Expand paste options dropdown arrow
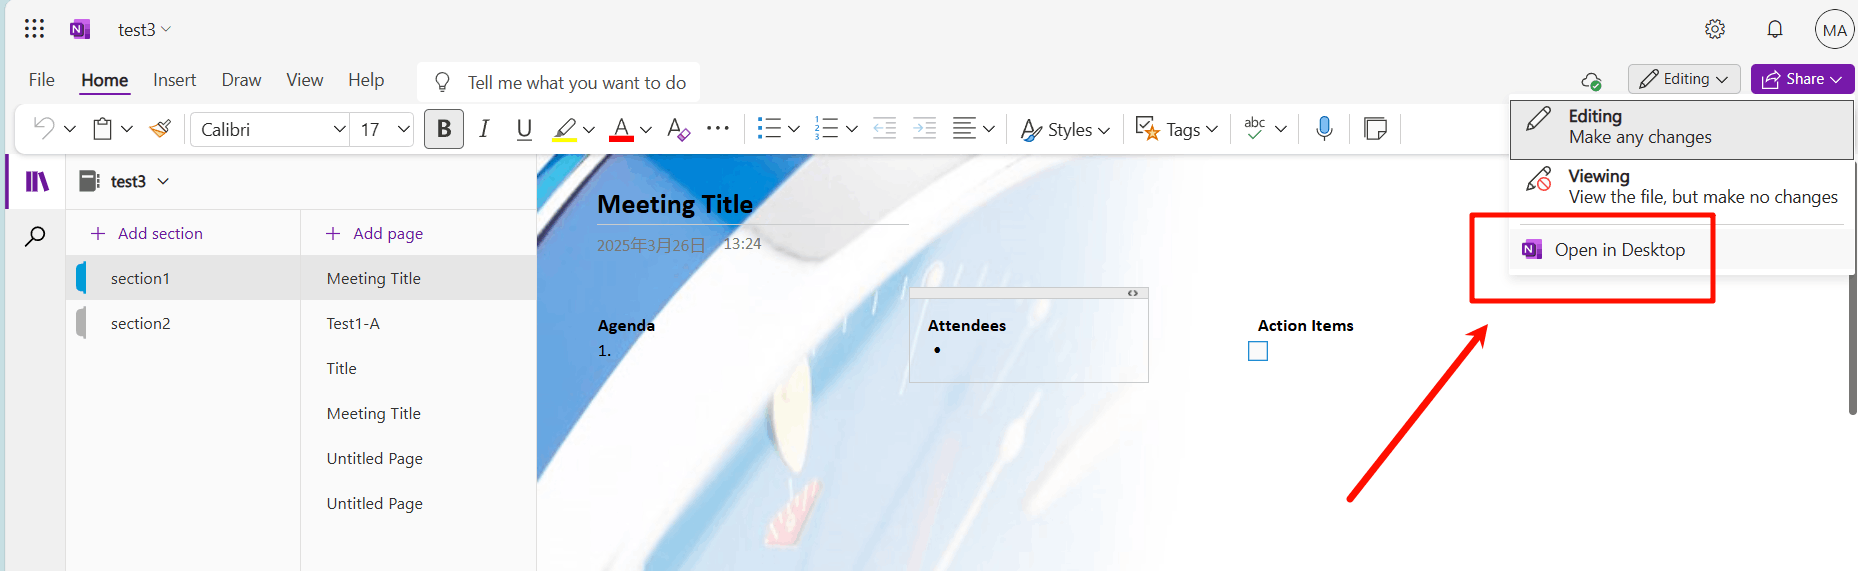 pyautogui.click(x=127, y=129)
